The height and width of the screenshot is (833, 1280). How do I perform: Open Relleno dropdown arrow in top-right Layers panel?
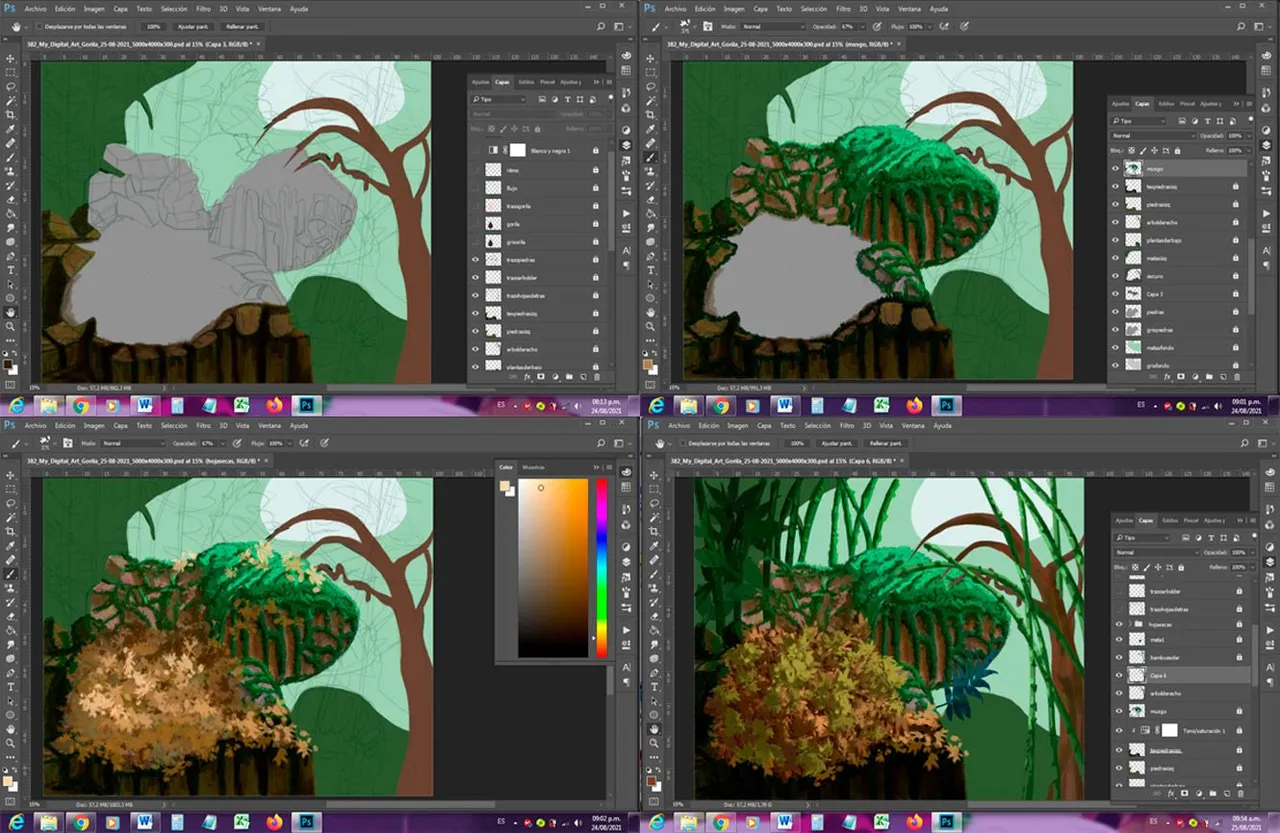(x=1248, y=150)
